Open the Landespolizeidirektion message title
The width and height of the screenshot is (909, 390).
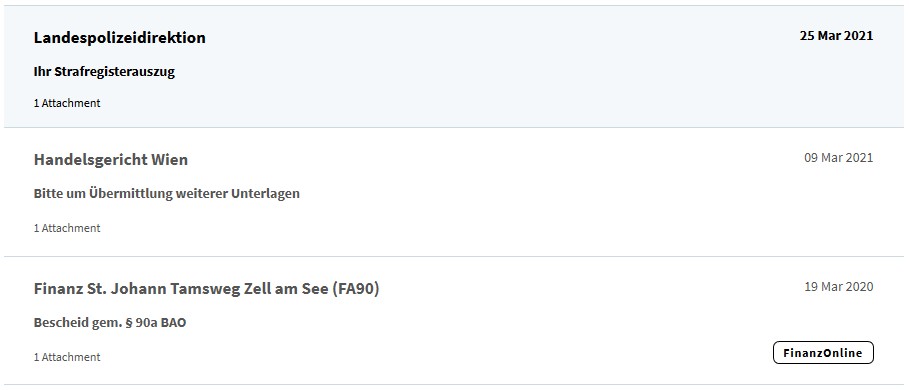(119, 38)
